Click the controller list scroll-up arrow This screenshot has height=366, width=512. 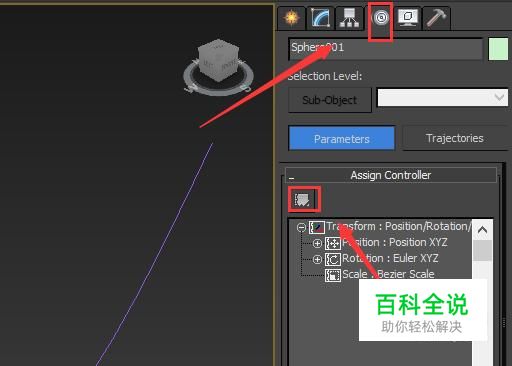[482, 230]
